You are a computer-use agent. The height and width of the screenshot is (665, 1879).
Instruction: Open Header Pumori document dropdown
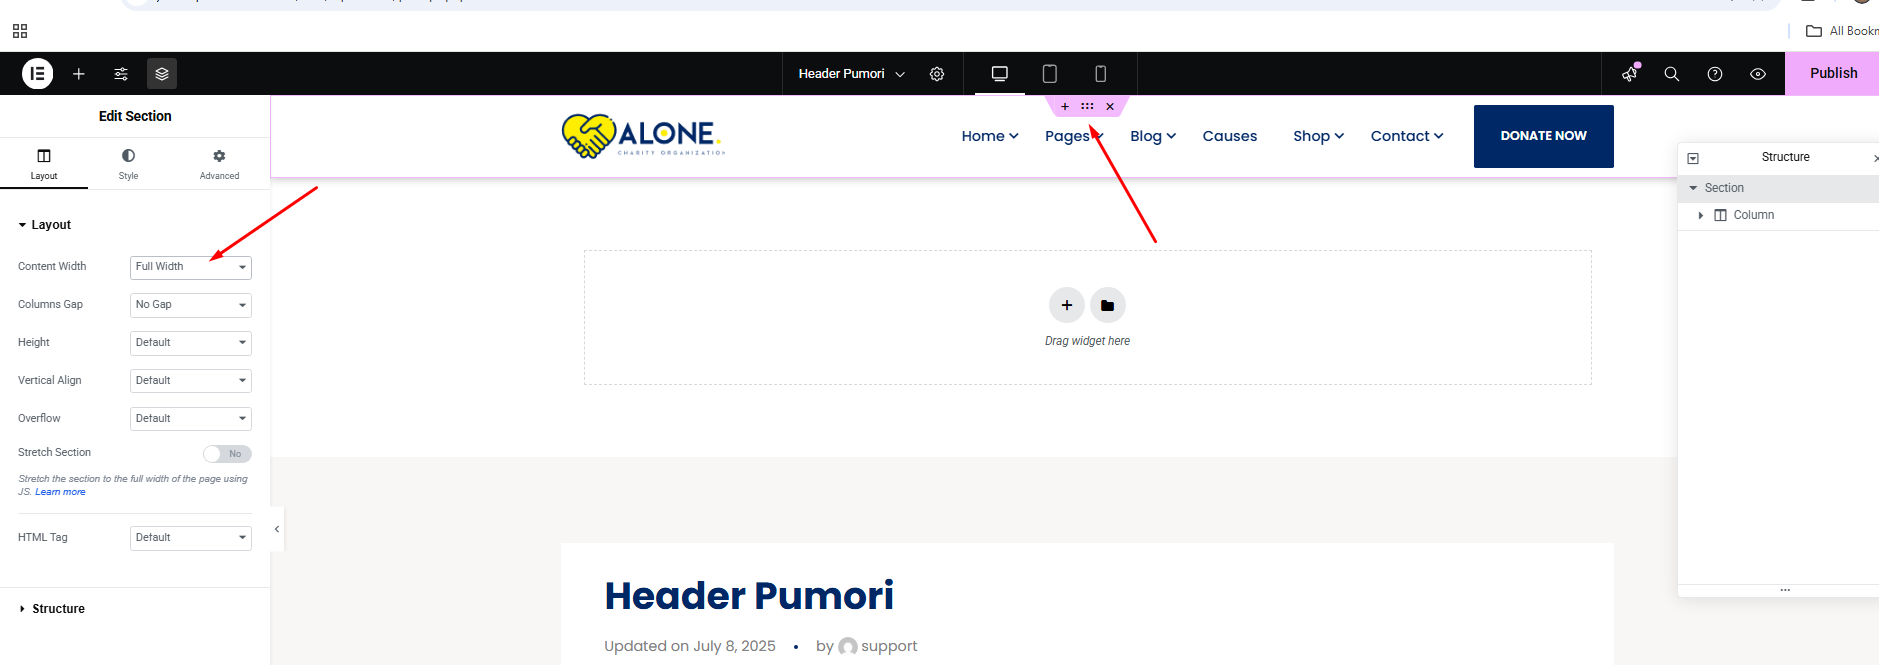tap(852, 74)
